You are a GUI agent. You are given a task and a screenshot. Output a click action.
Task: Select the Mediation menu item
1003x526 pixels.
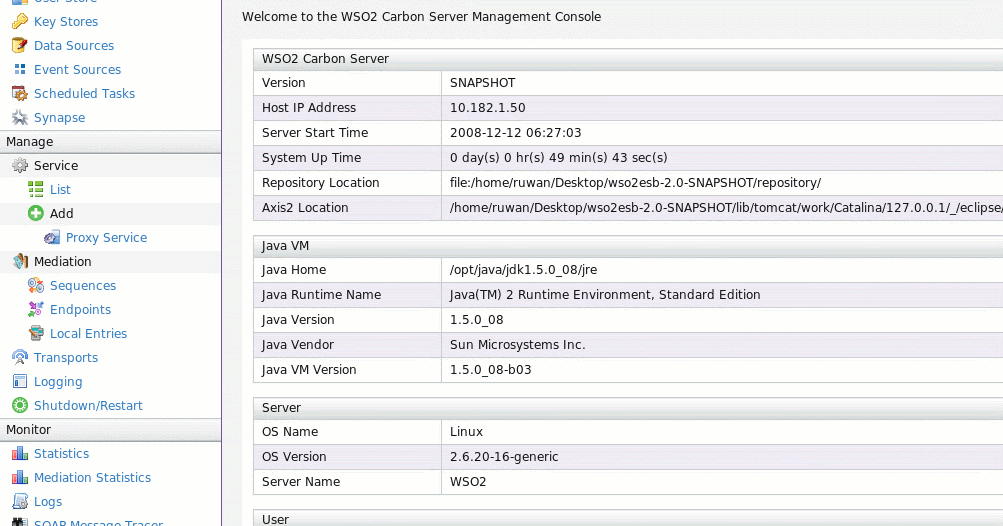[x=63, y=262]
